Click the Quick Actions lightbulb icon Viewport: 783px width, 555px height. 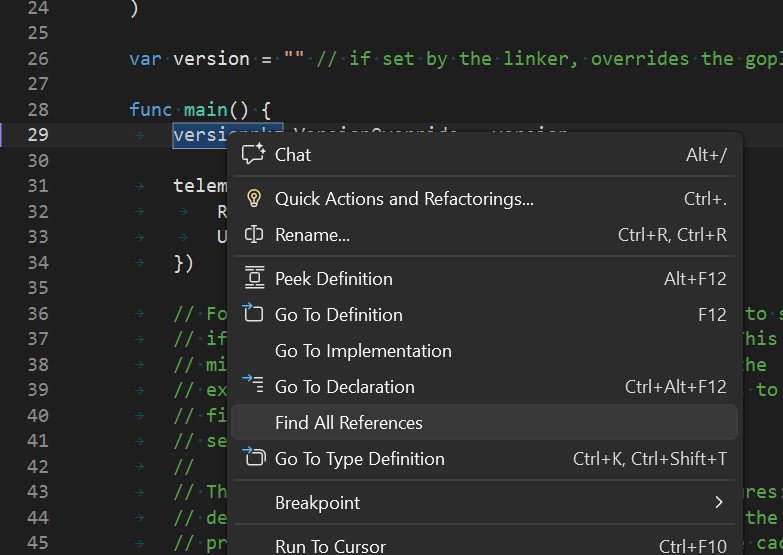coord(254,199)
